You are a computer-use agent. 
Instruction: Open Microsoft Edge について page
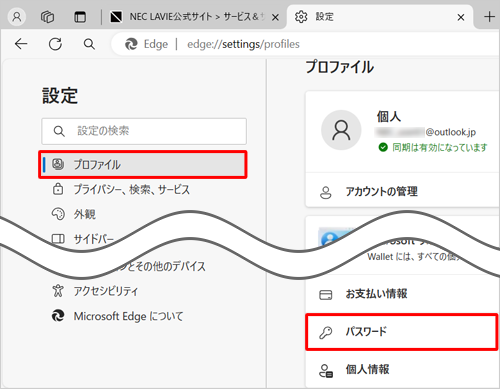point(128,316)
